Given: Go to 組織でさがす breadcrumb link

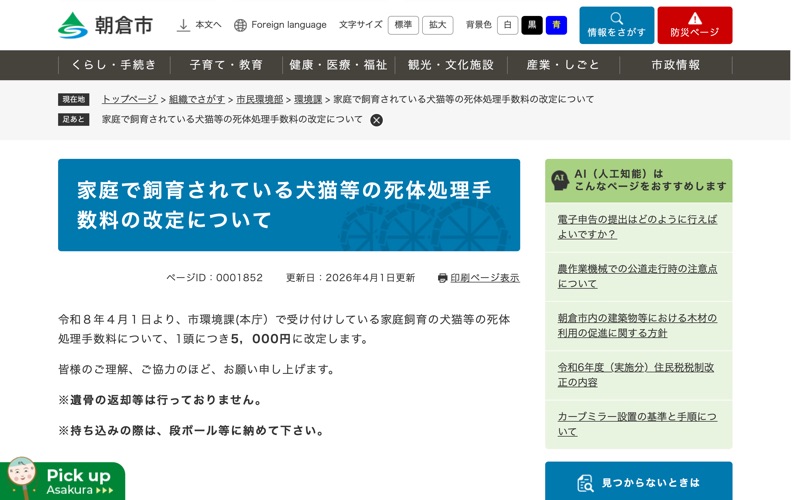Looking at the screenshot, I should [x=197, y=99].
